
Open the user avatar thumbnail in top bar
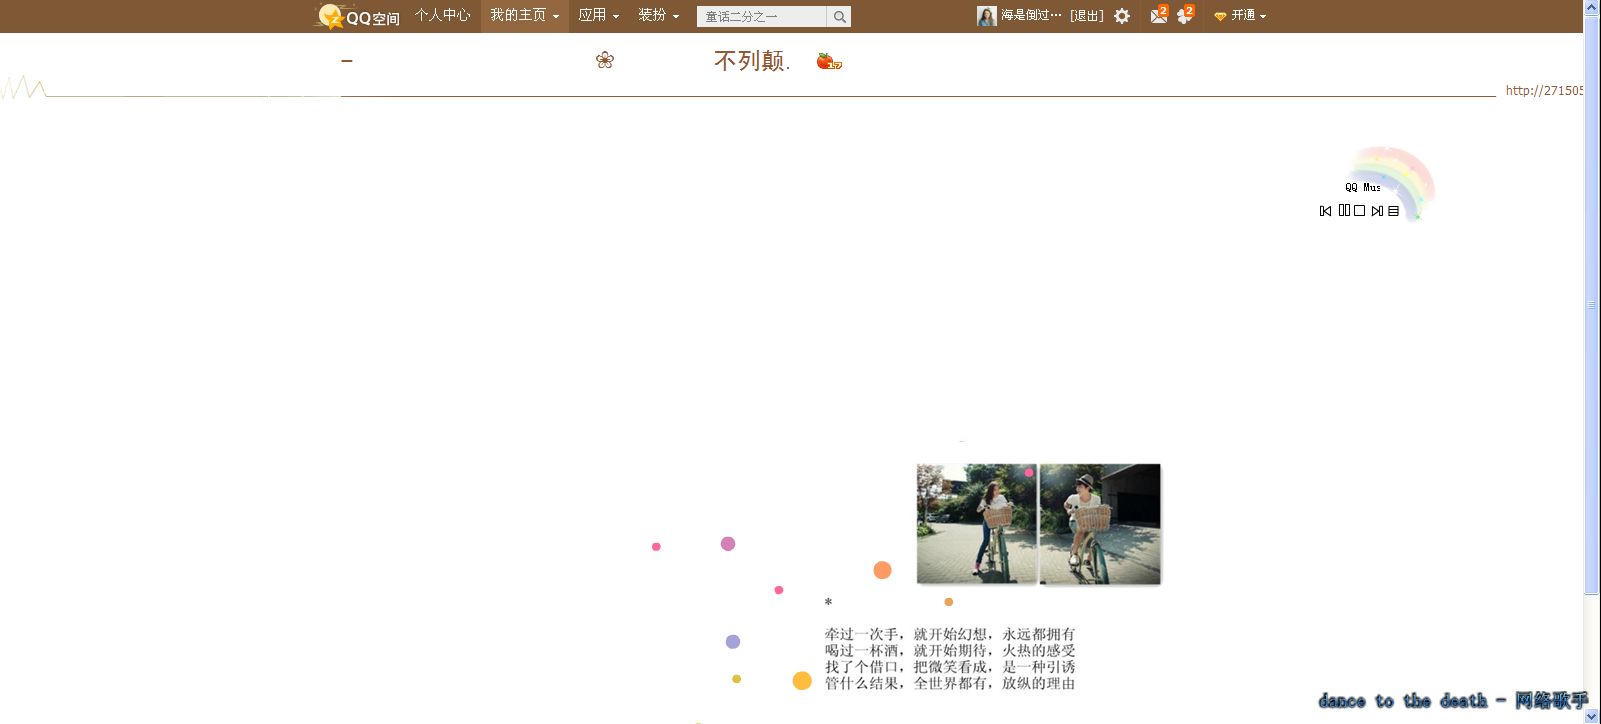[987, 16]
